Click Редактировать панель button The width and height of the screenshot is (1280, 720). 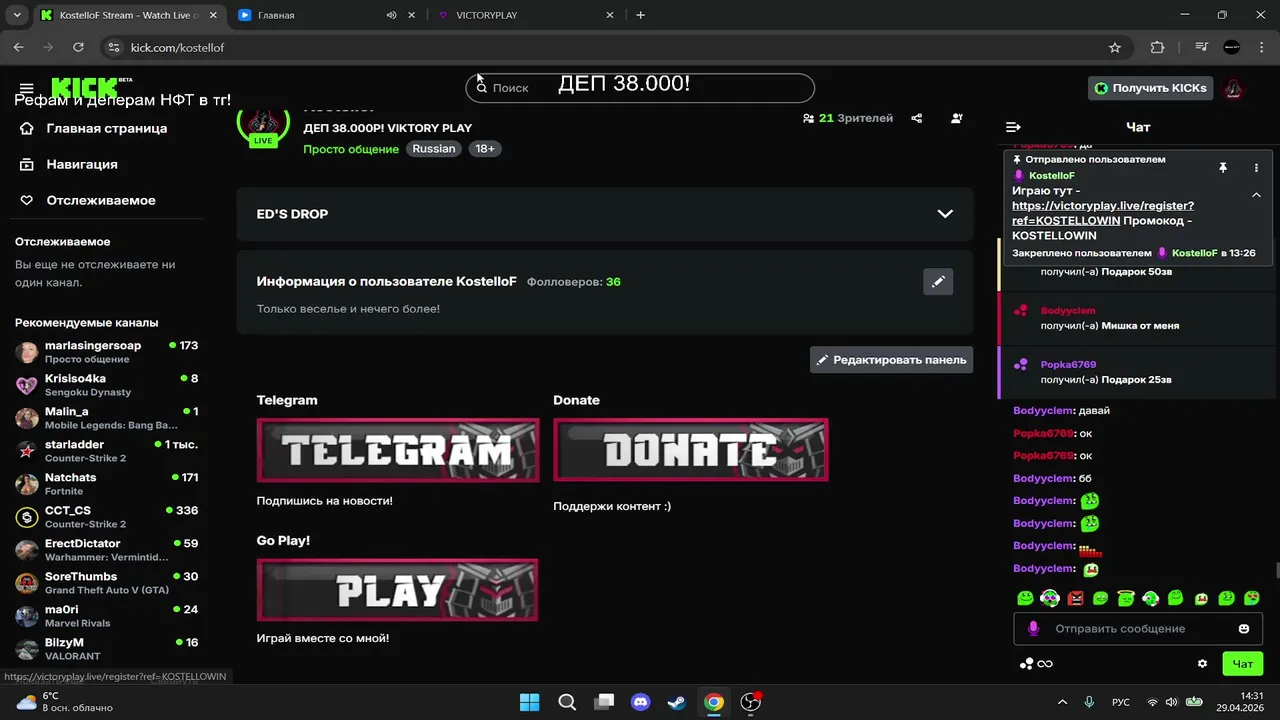pos(891,360)
